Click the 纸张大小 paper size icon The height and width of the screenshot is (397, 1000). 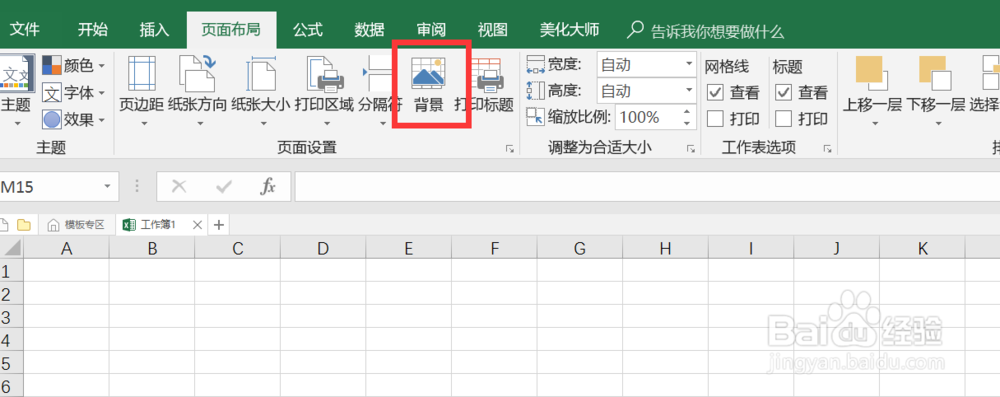pos(260,74)
